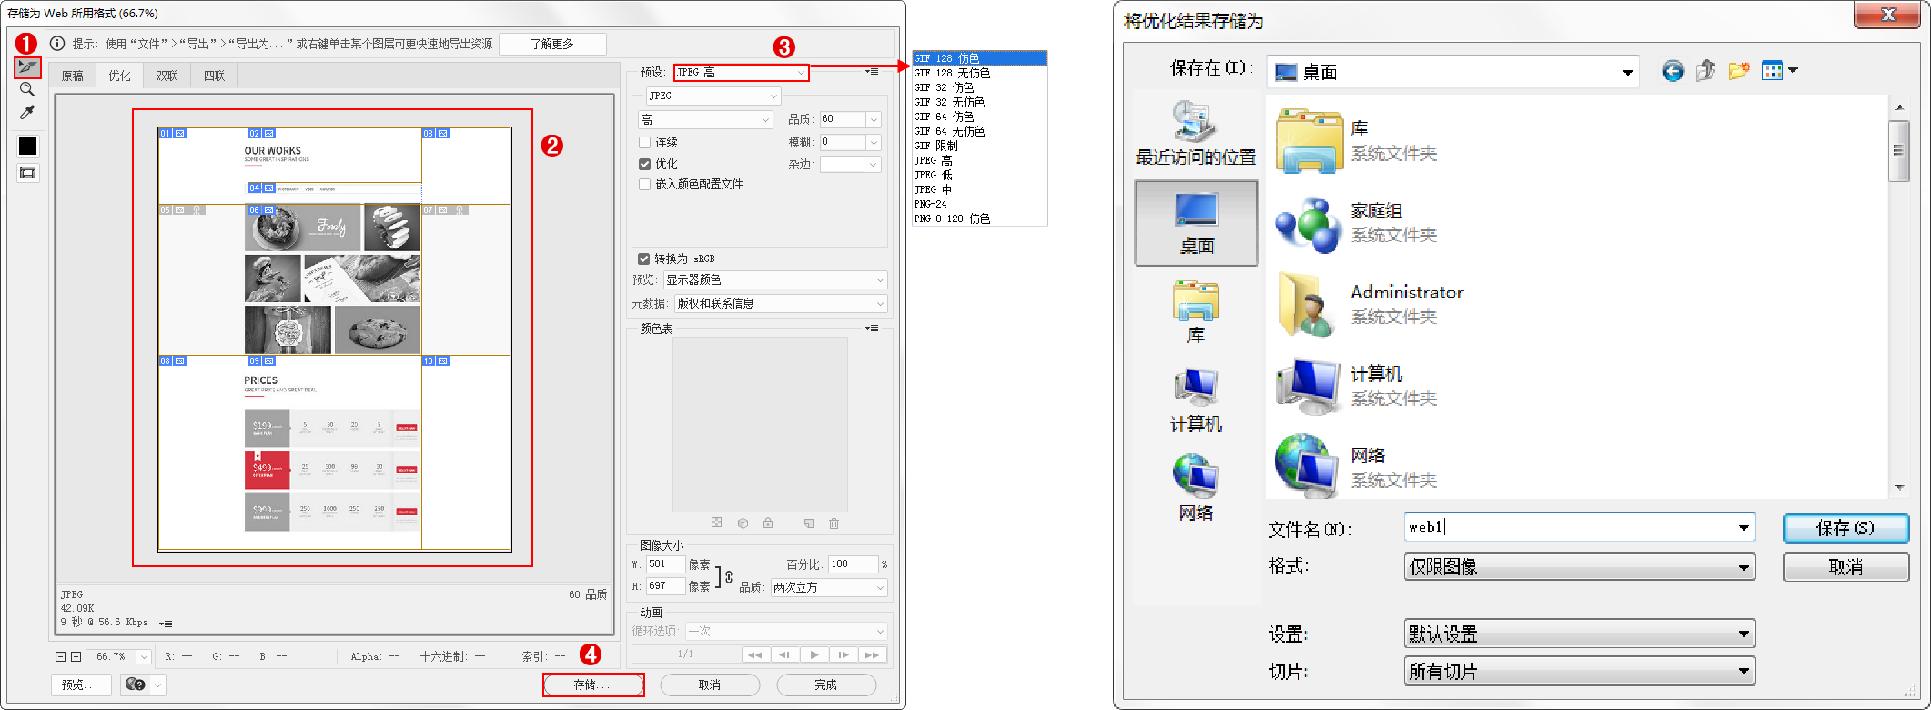Create a new folder in save dialog
Image resolution: width=1931 pixels, height=710 pixels.
[x=1739, y=70]
